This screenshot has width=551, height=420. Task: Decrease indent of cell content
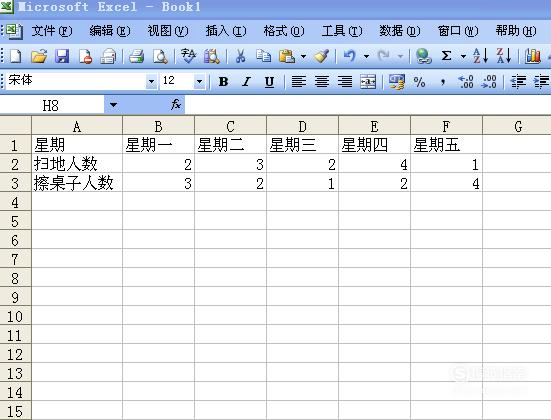pyautogui.click(x=518, y=82)
